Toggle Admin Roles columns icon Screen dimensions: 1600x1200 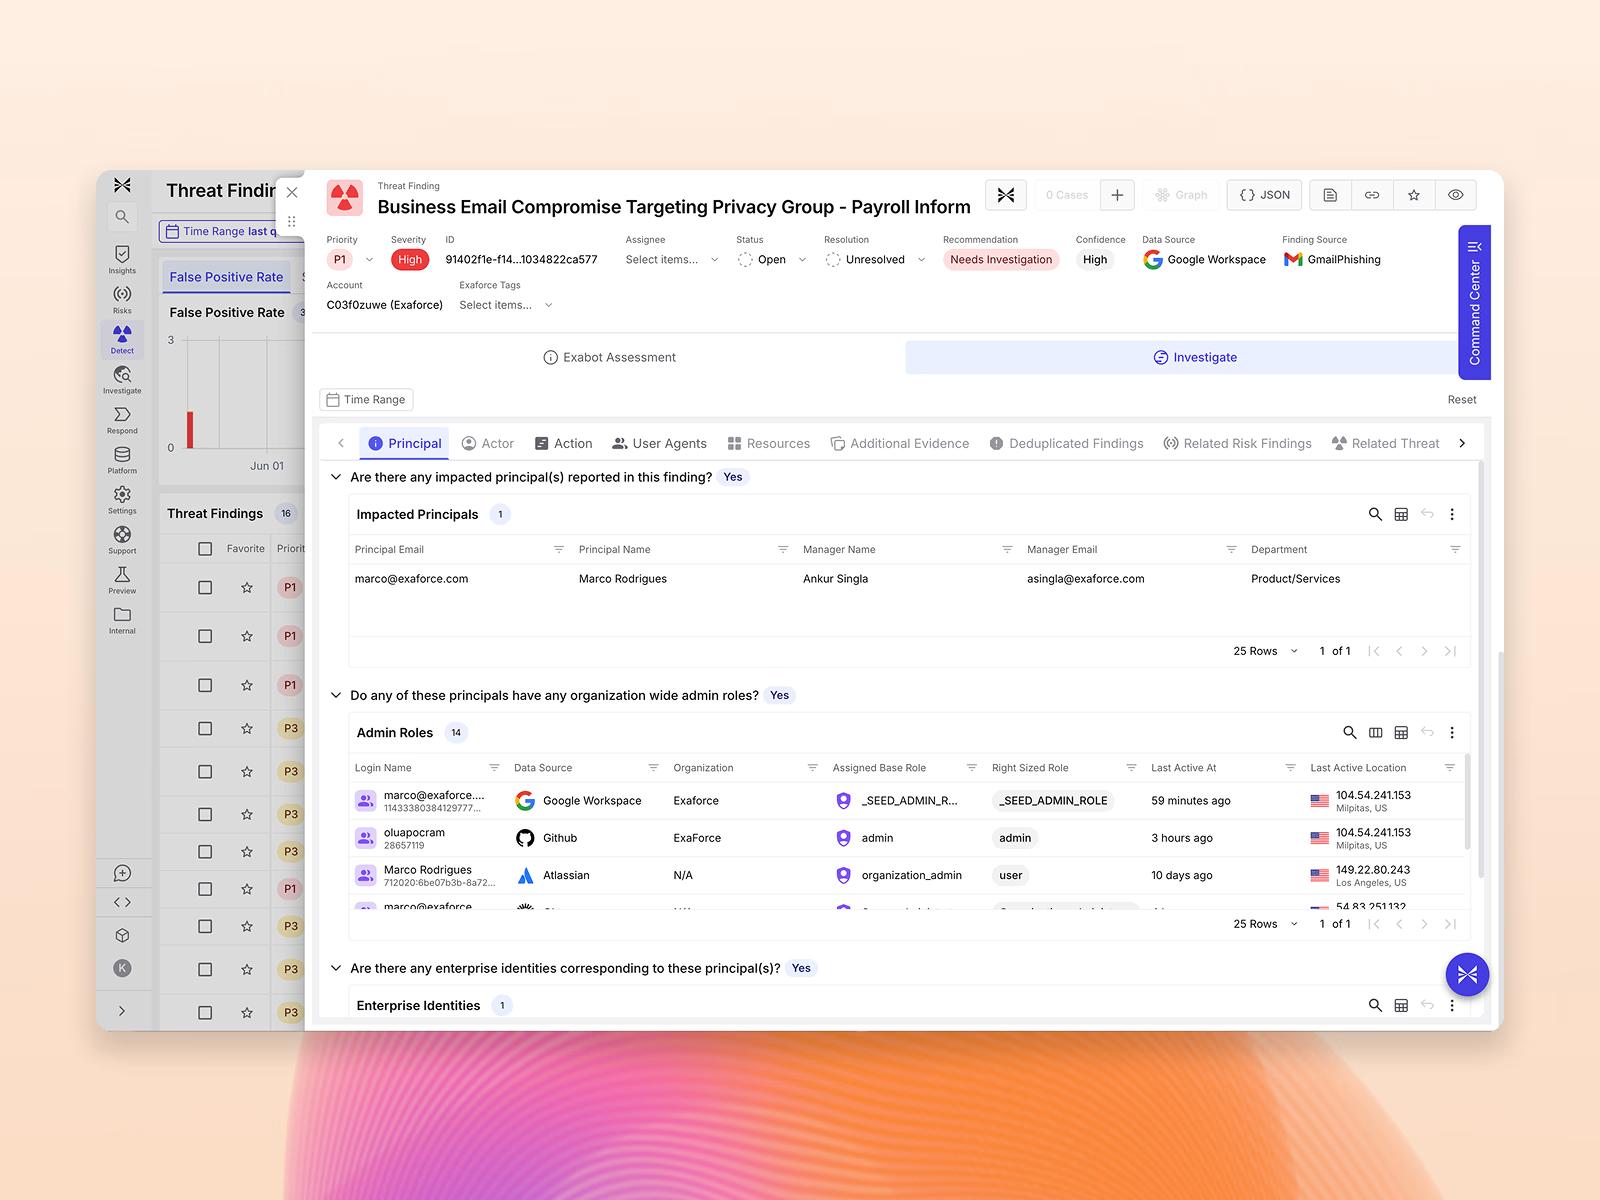coord(1376,732)
